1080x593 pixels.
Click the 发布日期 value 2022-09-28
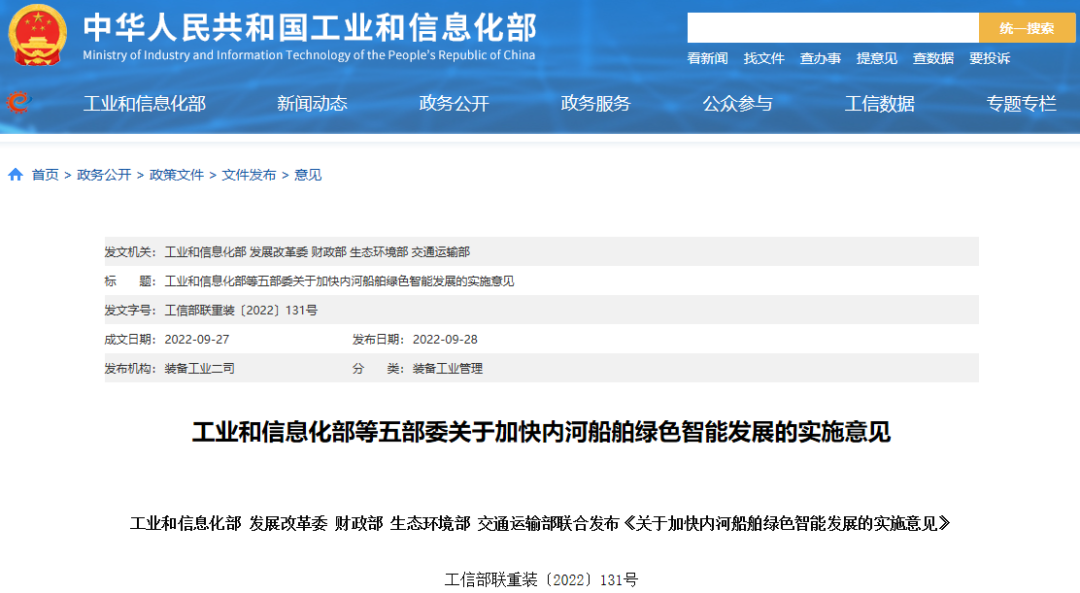pyautogui.click(x=445, y=340)
